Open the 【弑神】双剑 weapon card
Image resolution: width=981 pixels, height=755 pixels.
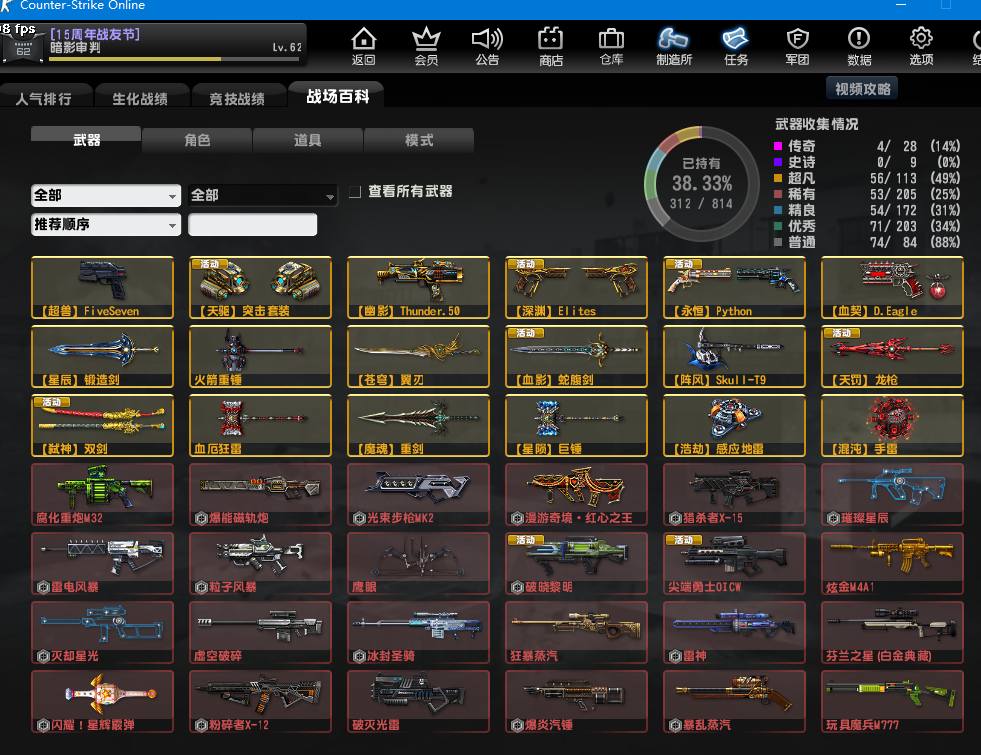coord(103,425)
